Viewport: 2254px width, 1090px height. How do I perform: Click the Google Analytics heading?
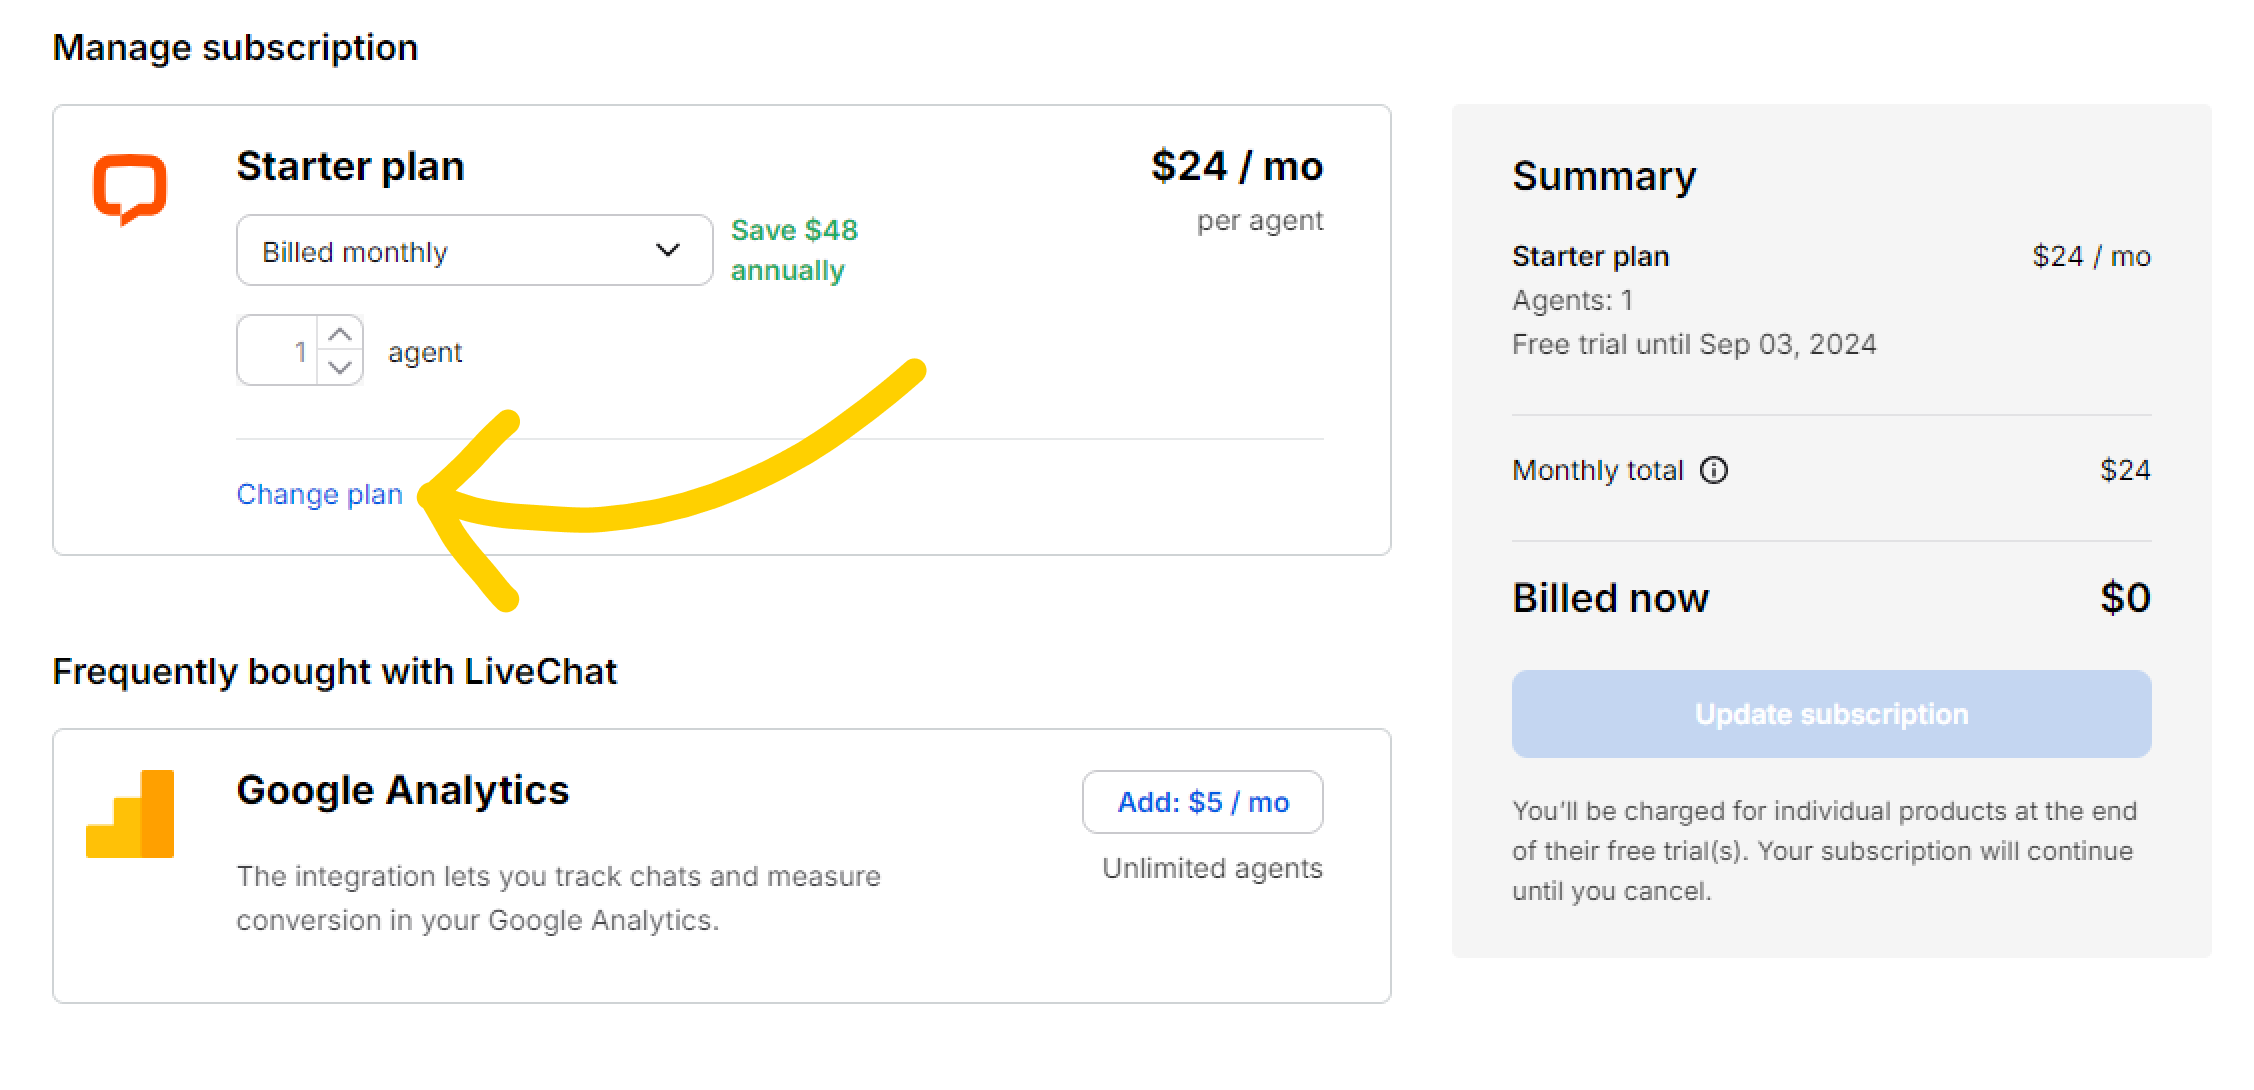pos(402,790)
